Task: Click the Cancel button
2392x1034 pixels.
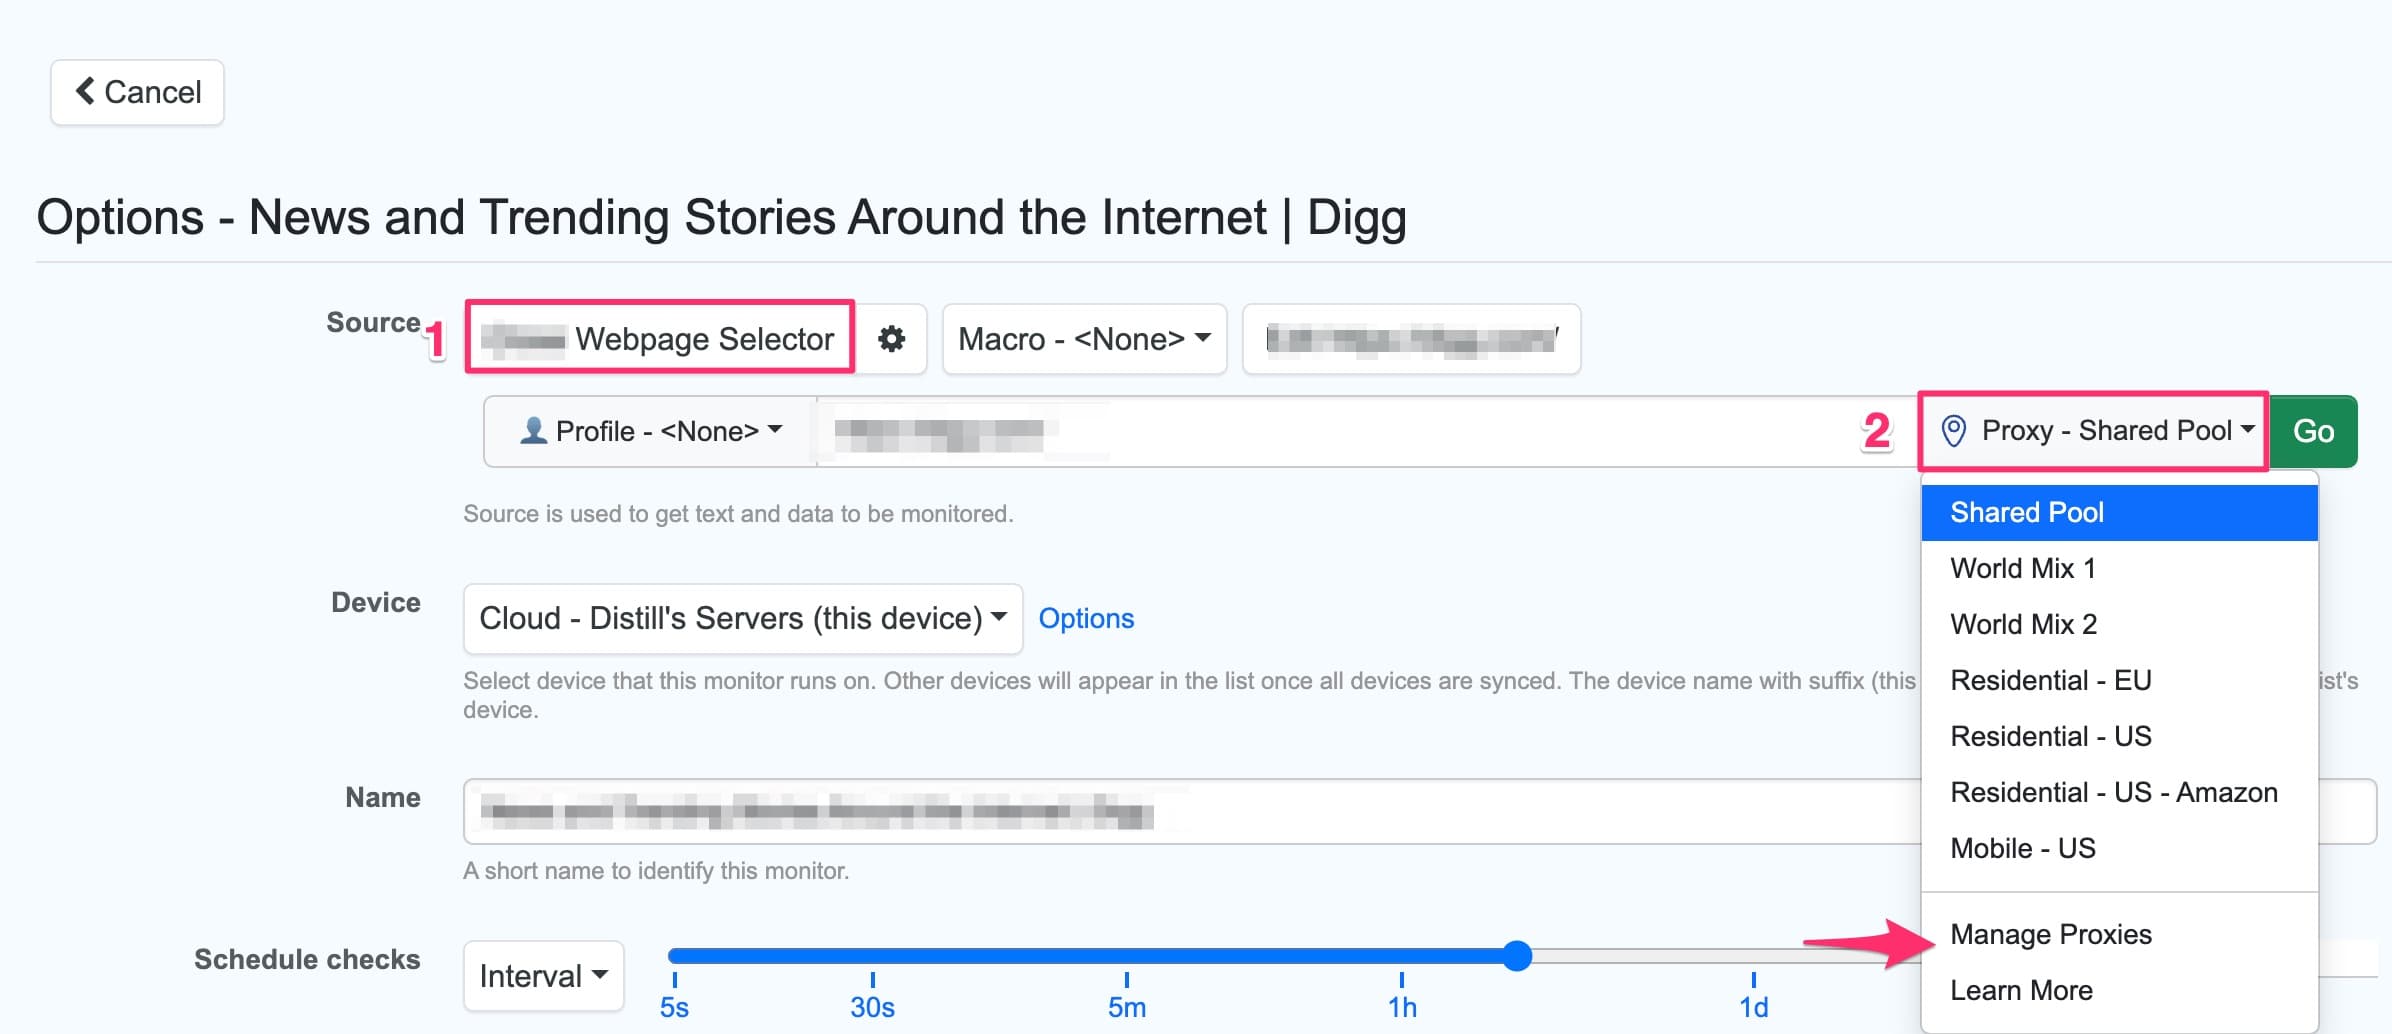Action: click(x=137, y=91)
